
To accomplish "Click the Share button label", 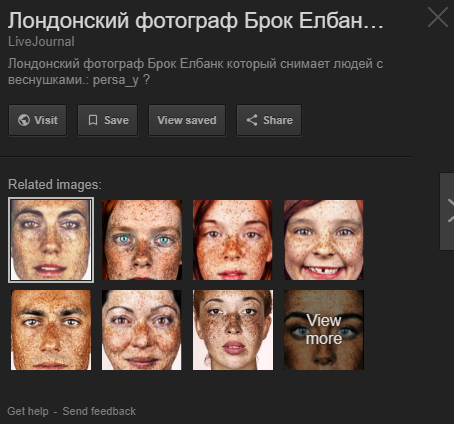I will (x=278, y=120).
